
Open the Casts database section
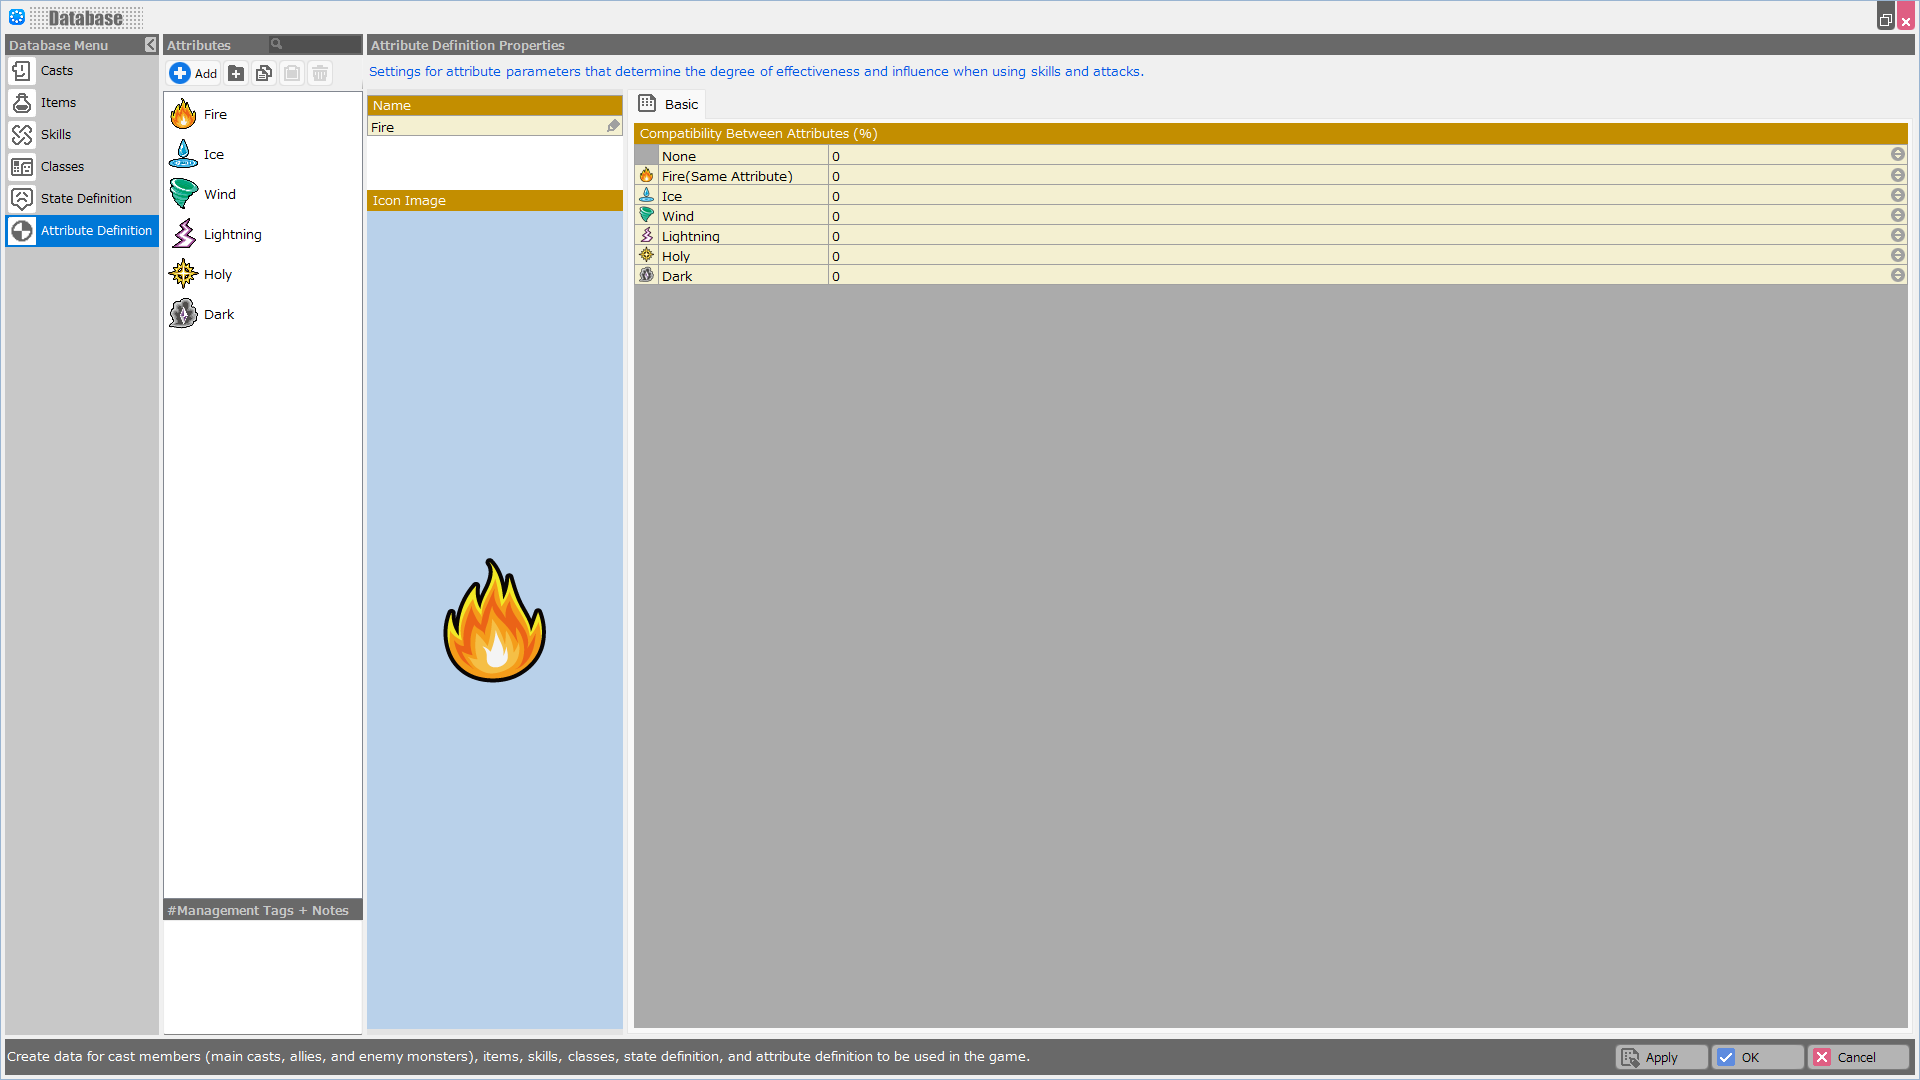57,70
